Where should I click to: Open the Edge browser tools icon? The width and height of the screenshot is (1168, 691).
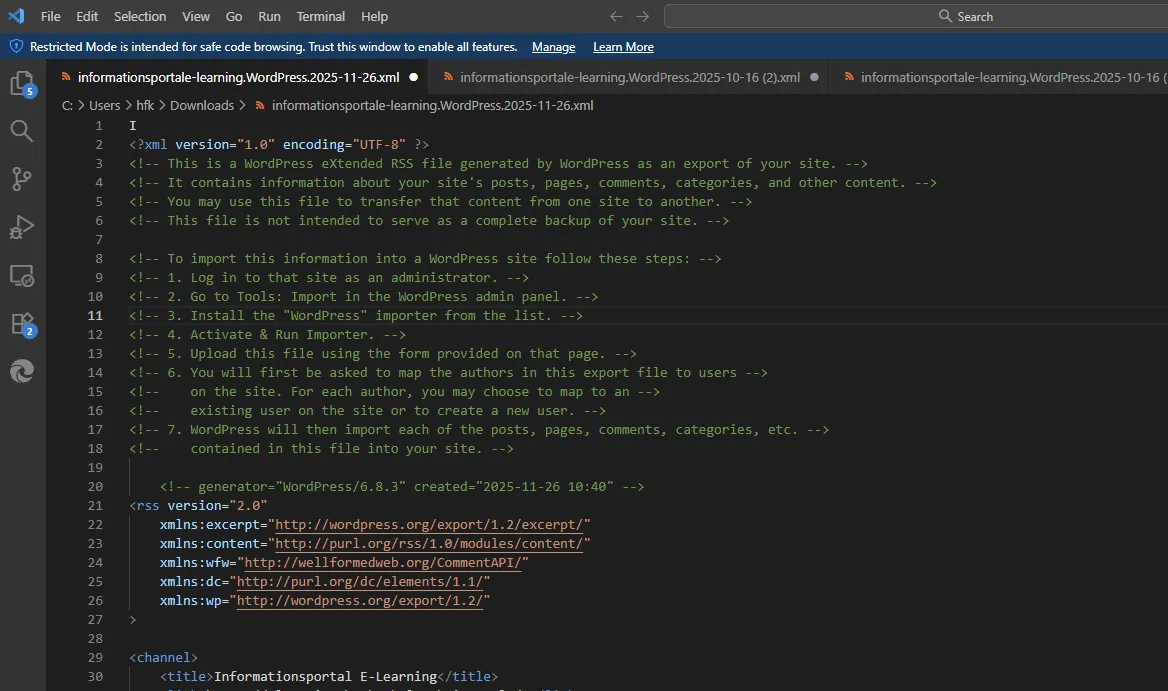pyautogui.click(x=22, y=371)
